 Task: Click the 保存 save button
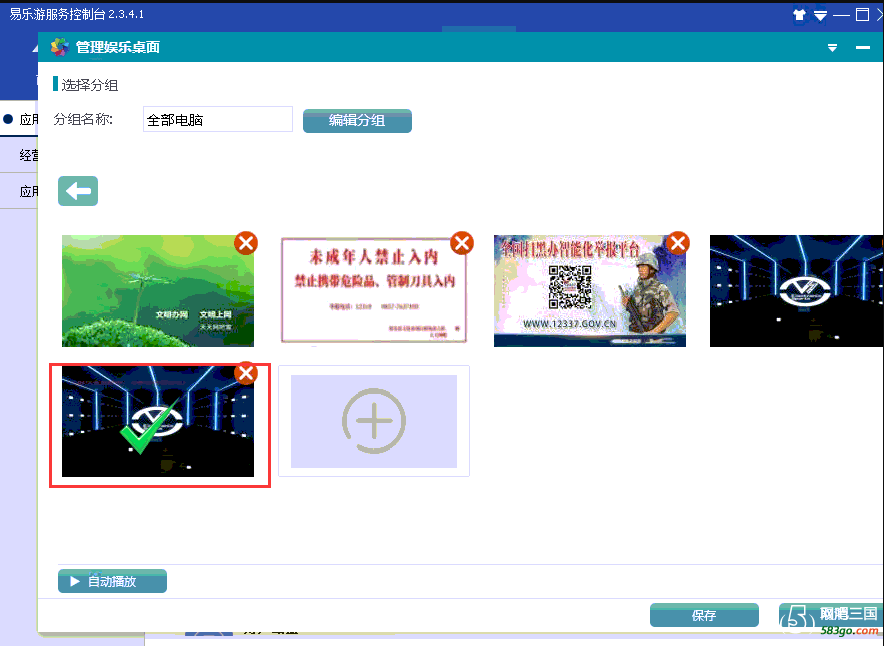(704, 615)
